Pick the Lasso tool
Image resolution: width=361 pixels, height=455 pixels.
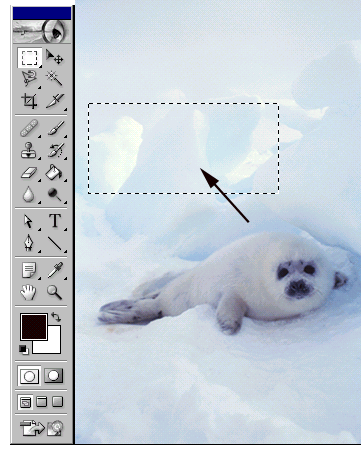29,79
